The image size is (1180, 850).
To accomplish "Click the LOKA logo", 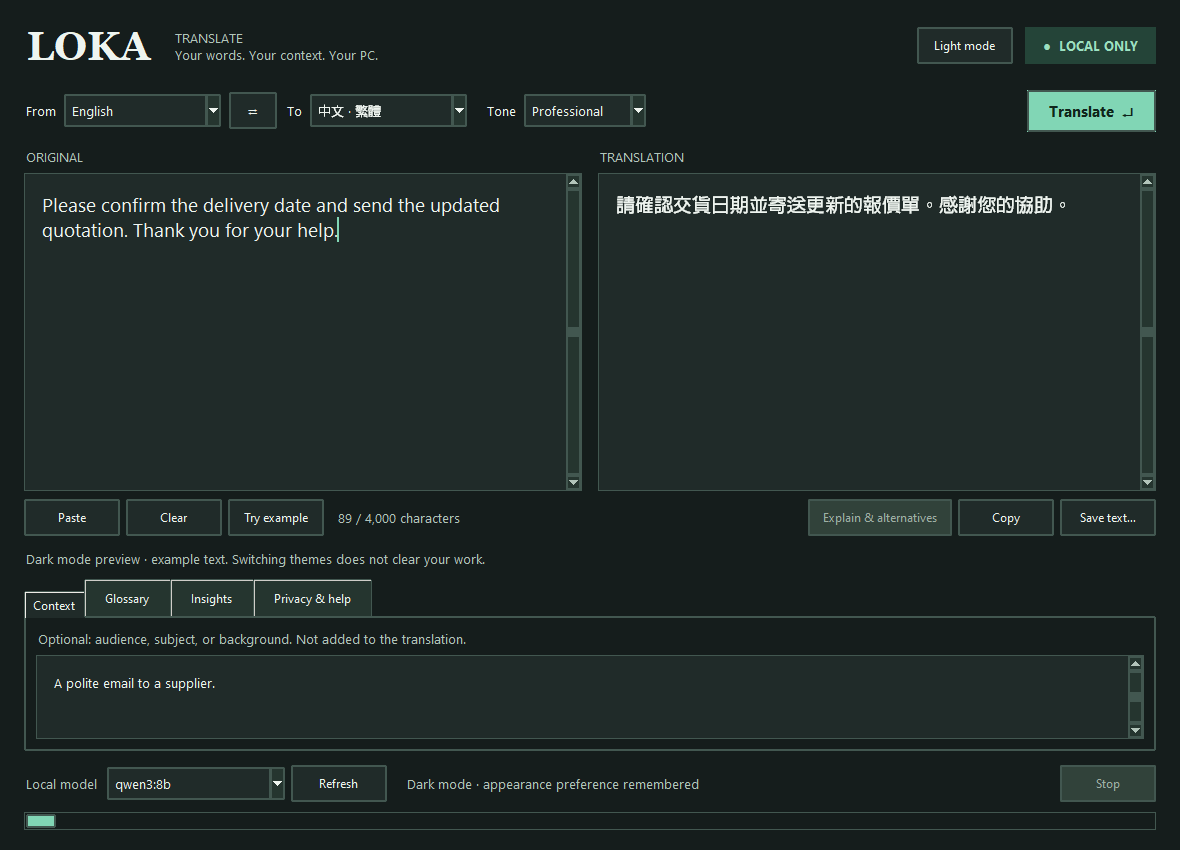I will (x=89, y=46).
